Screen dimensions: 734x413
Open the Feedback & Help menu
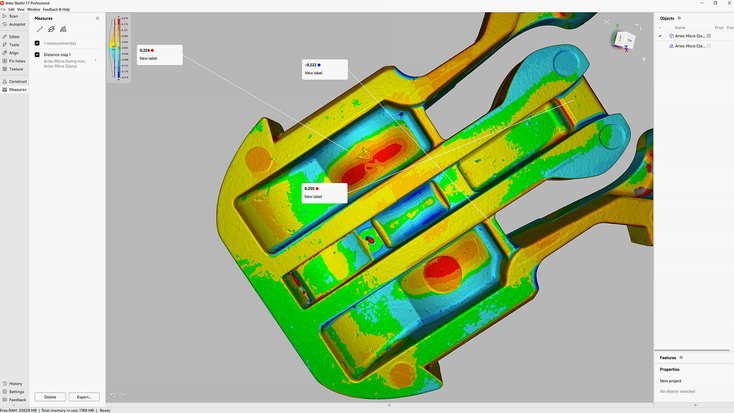click(x=56, y=9)
